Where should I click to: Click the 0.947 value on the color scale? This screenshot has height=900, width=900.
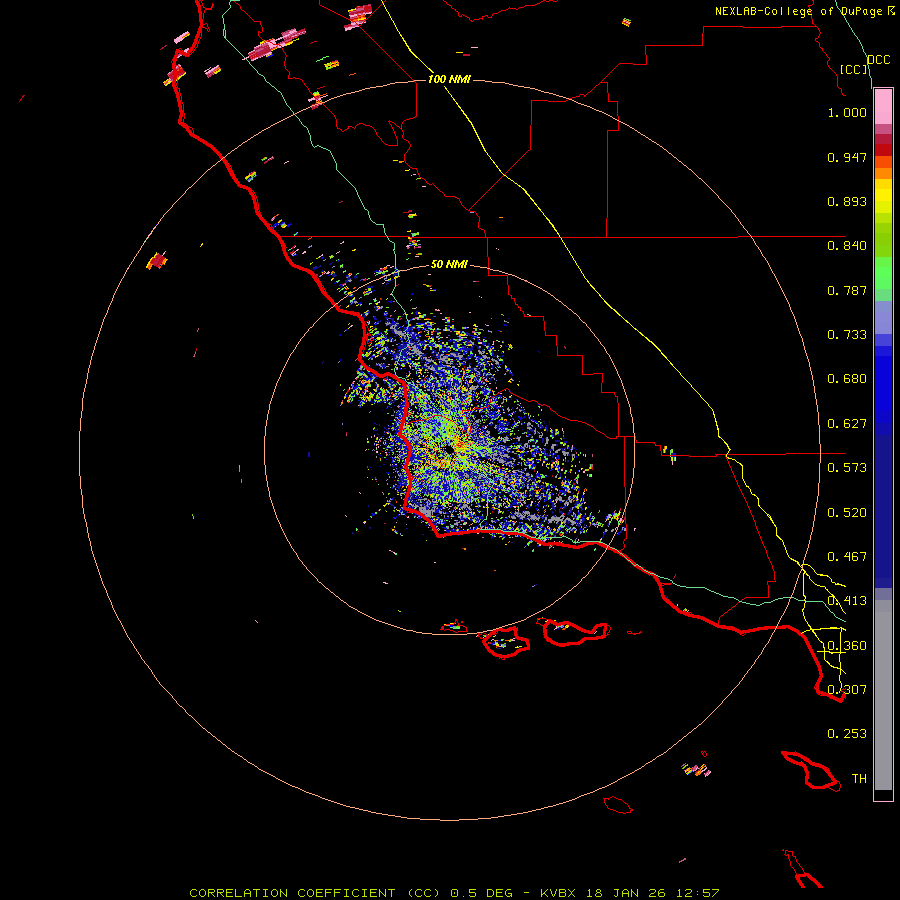coord(847,157)
